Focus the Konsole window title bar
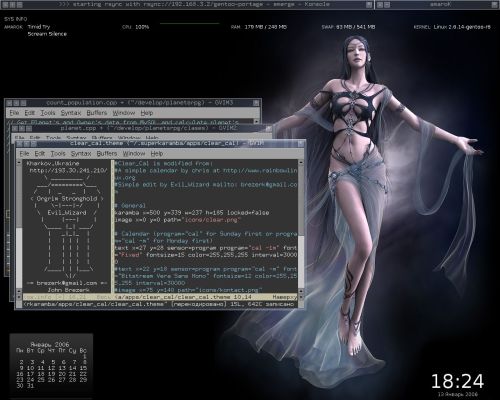This screenshot has width=500, height=400. pyautogui.click(x=187, y=4)
